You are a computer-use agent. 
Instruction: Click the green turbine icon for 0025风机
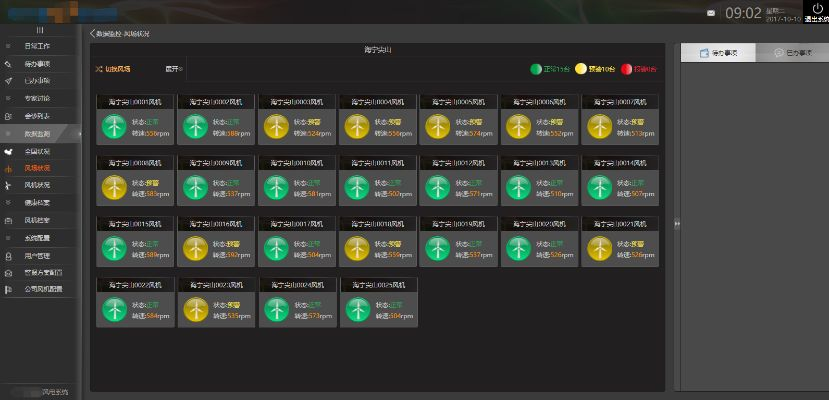[x=357, y=310]
